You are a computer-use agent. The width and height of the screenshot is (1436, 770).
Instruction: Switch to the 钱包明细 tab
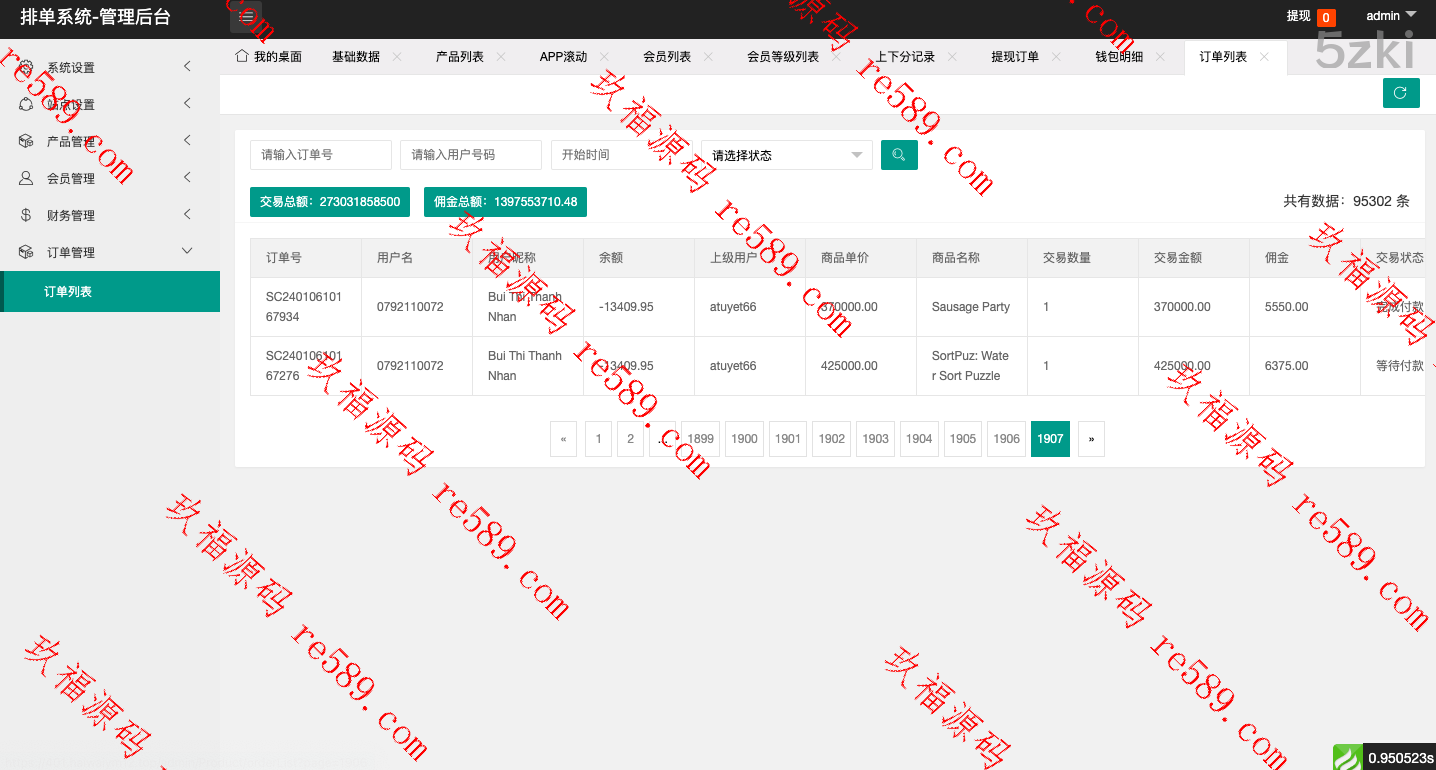pyautogui.click(x=1119, y=57)
